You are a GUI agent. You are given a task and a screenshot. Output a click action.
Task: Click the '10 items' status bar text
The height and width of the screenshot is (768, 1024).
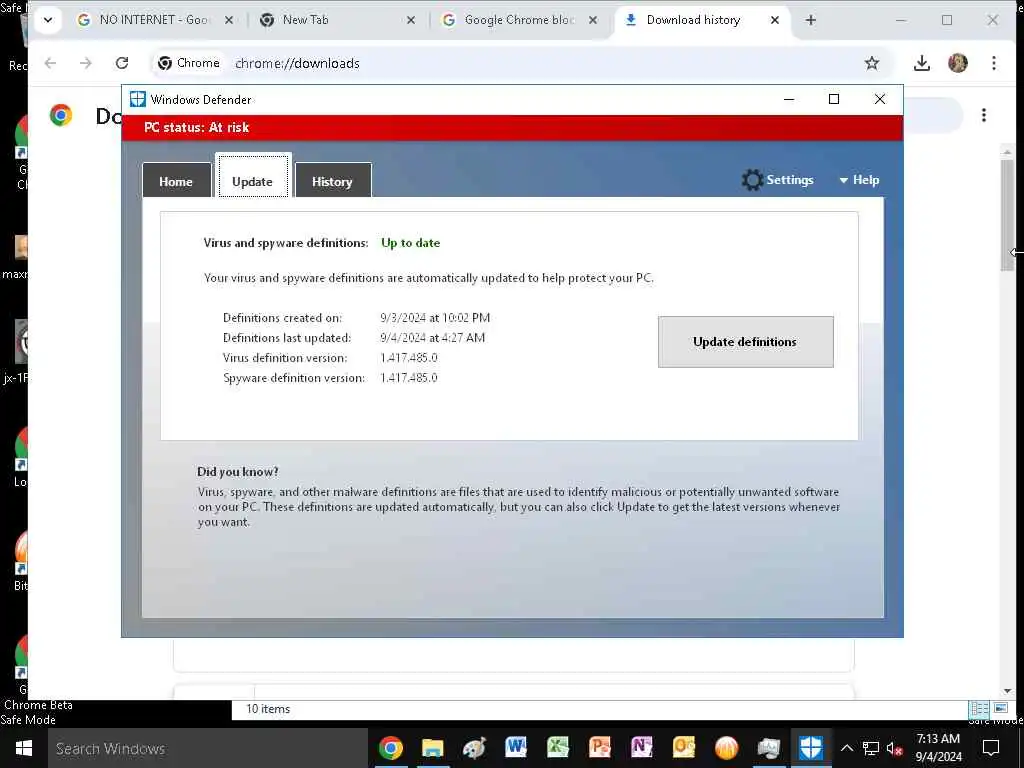click(268, 709)
